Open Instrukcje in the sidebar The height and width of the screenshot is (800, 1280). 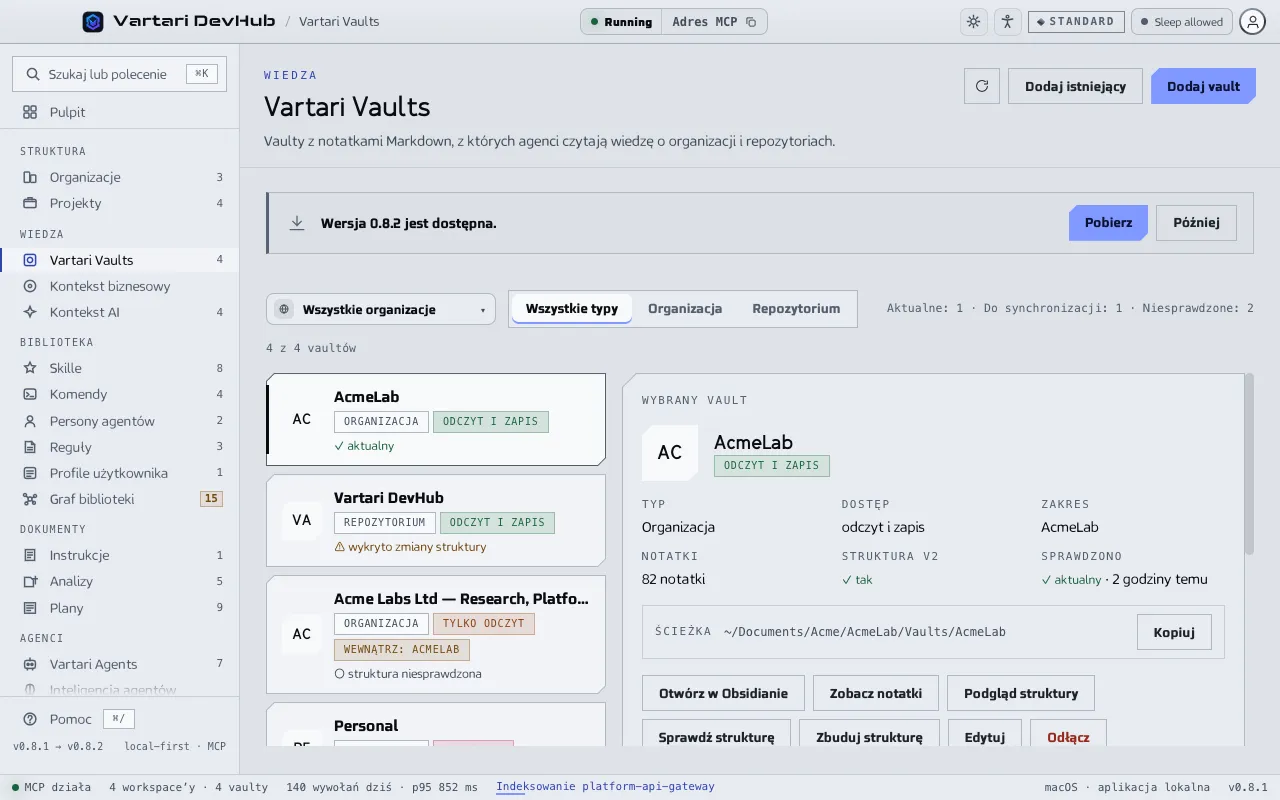[120, 555]
